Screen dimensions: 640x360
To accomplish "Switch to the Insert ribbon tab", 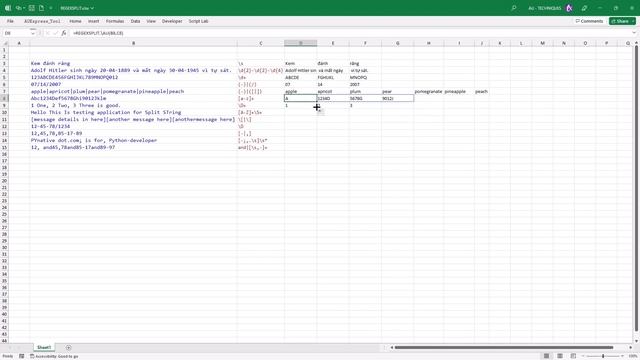I will pyautogui.click(x=93, y=21).
